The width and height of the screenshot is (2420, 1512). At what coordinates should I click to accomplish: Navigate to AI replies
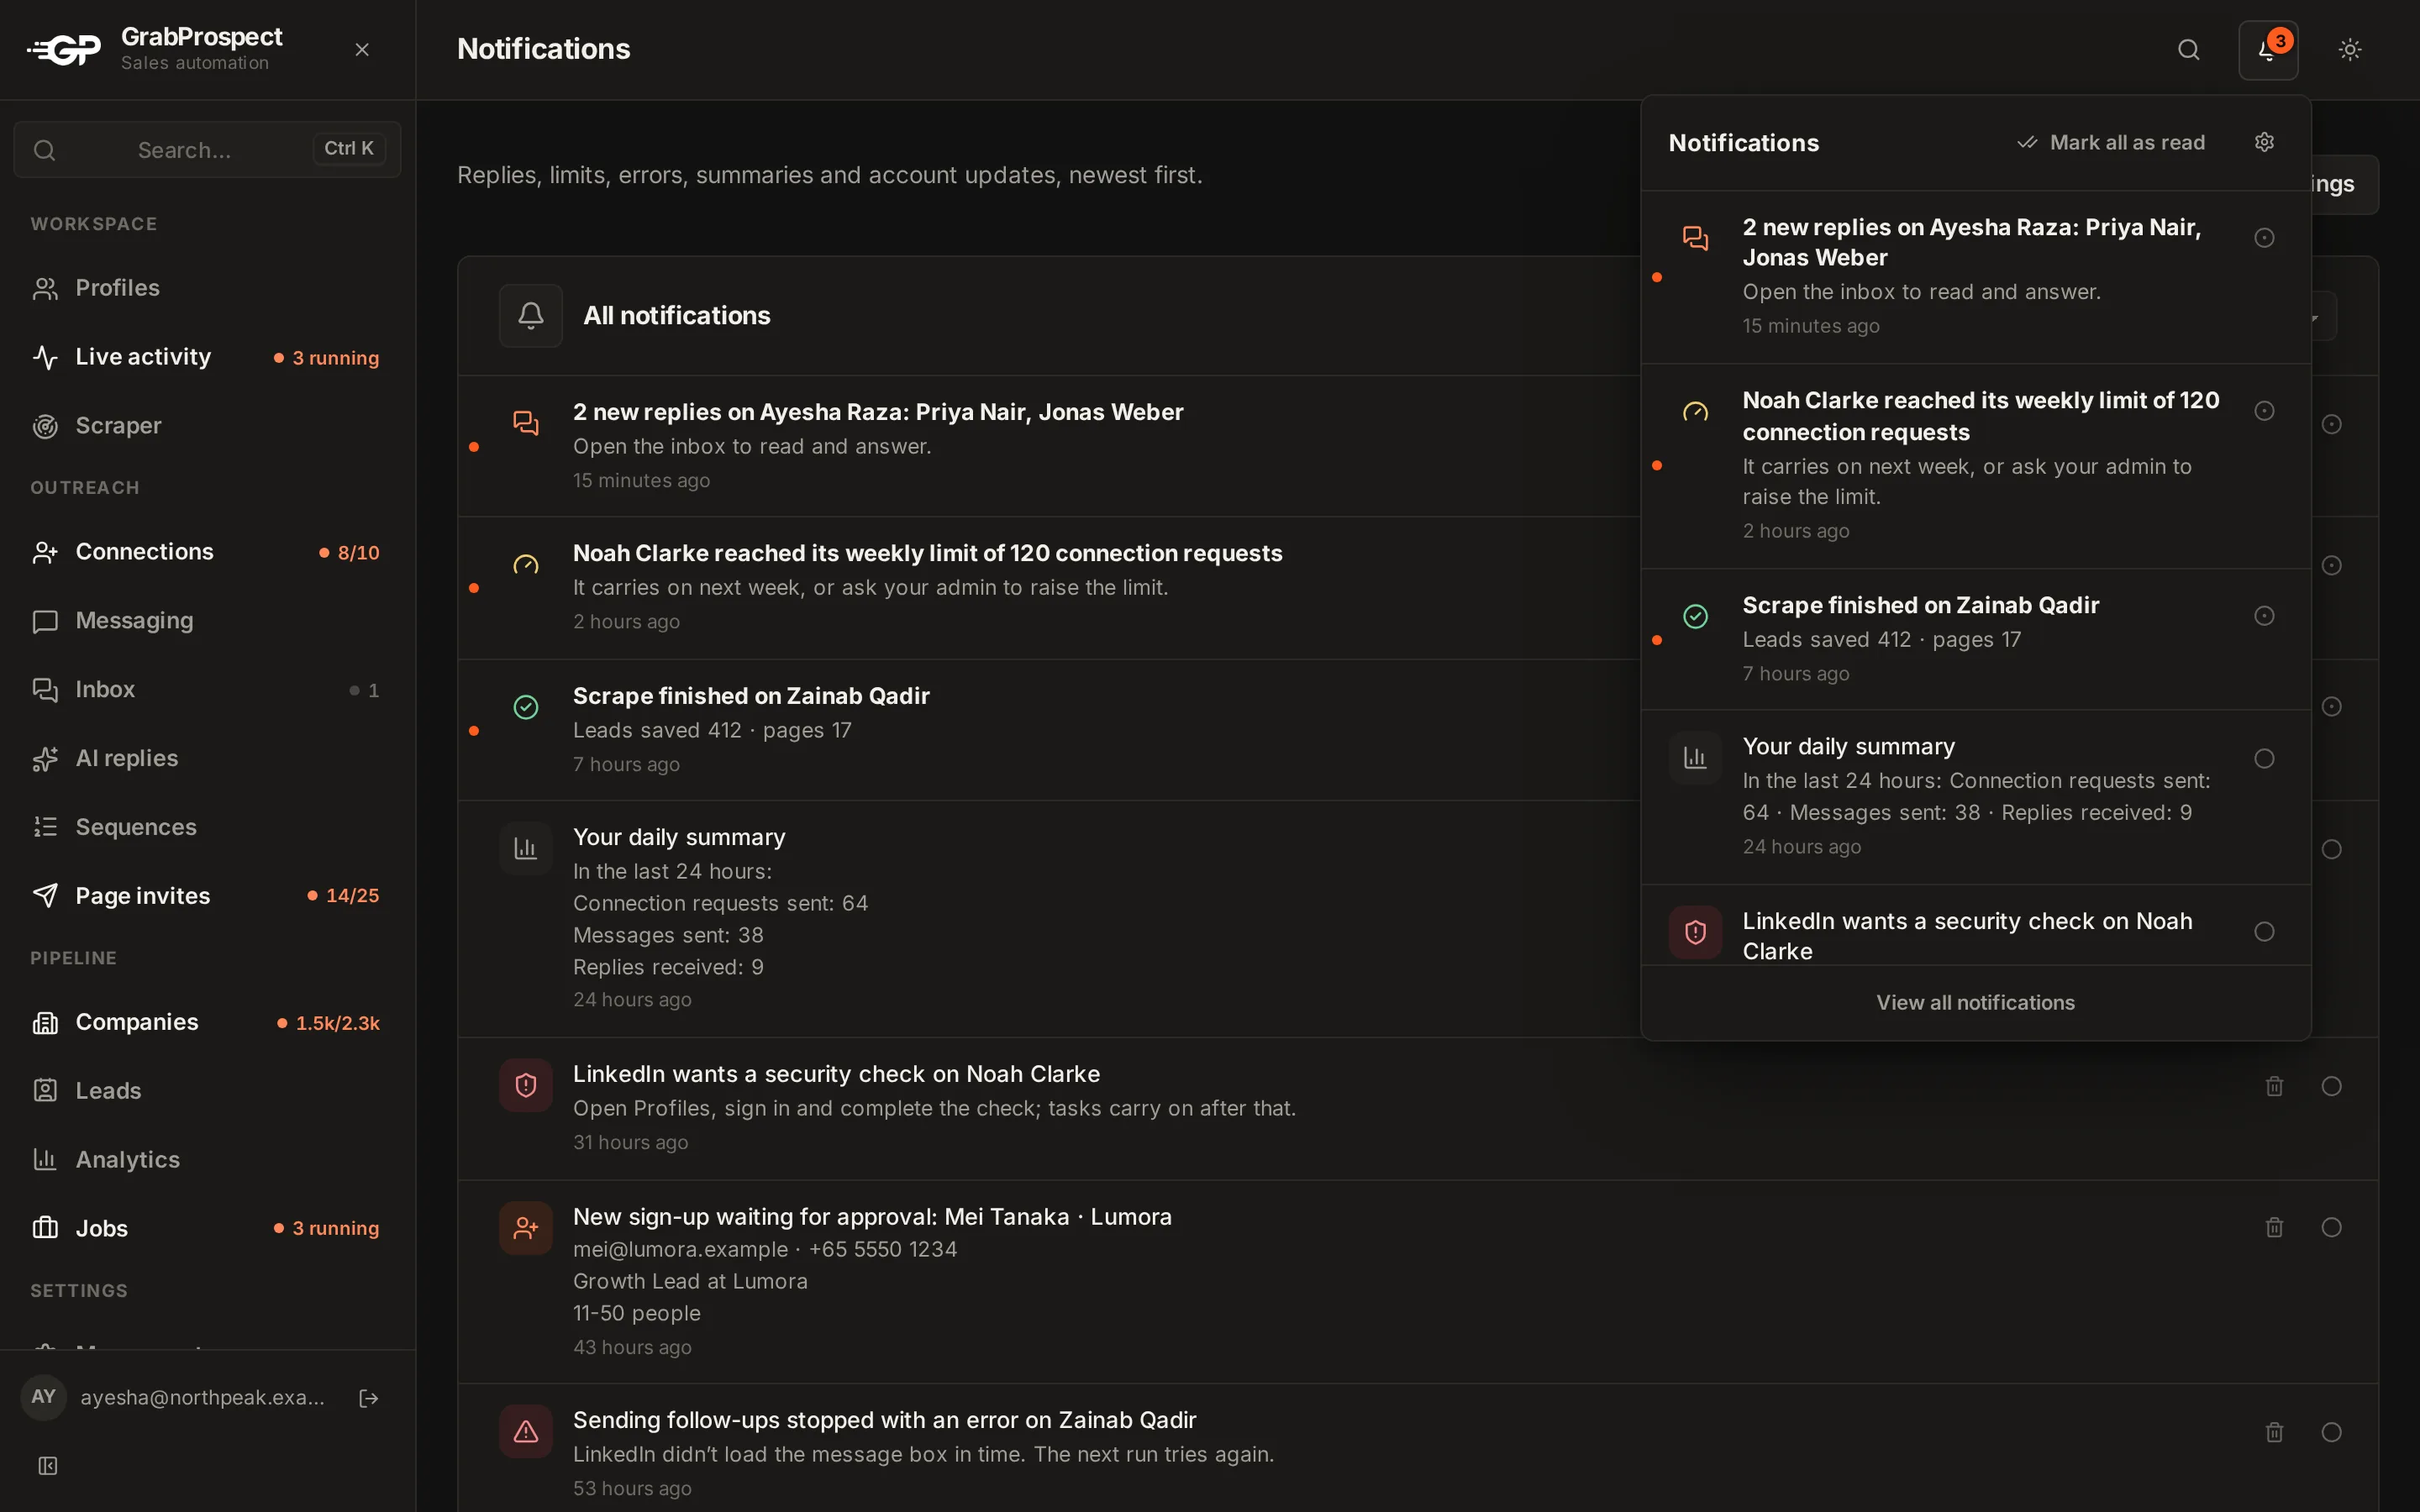207,759
